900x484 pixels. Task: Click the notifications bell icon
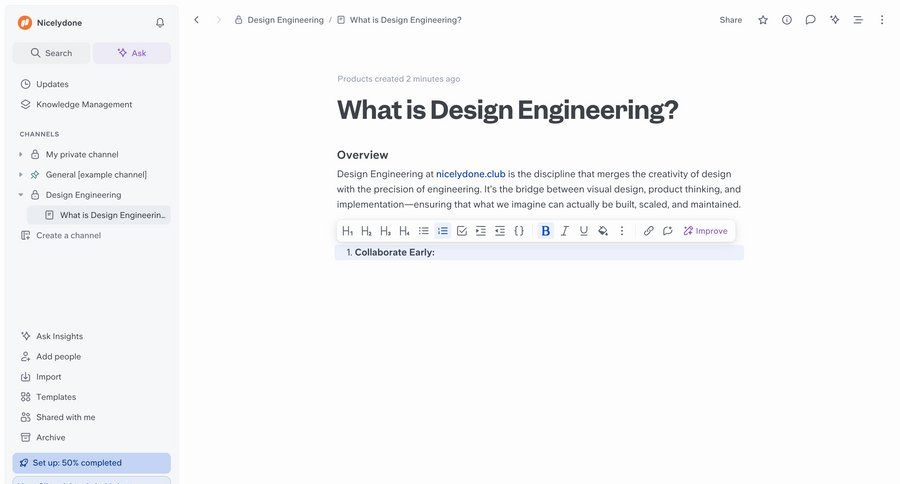pos(160,23)
